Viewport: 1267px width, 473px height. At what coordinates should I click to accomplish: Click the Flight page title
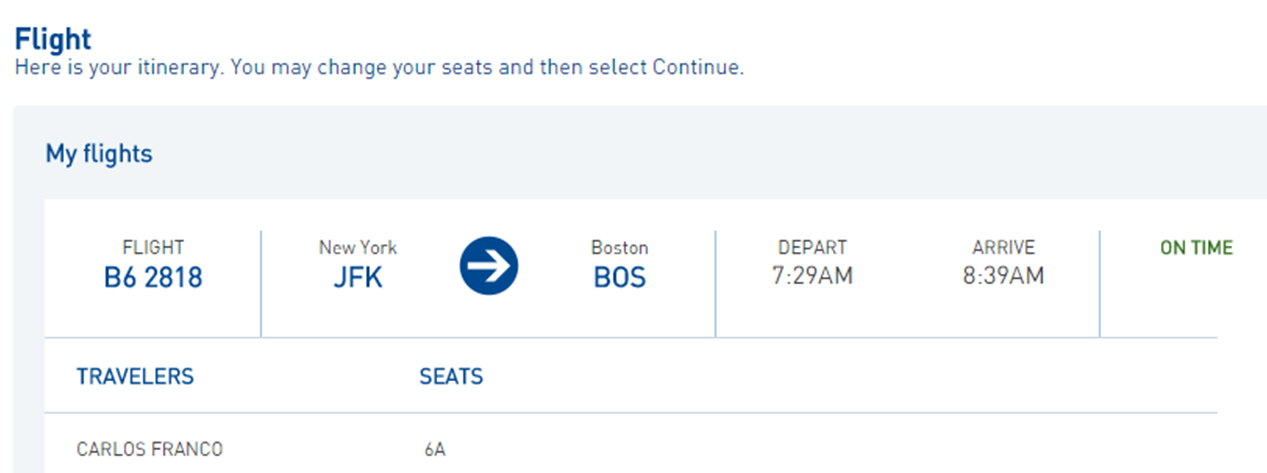click(53, 39)
